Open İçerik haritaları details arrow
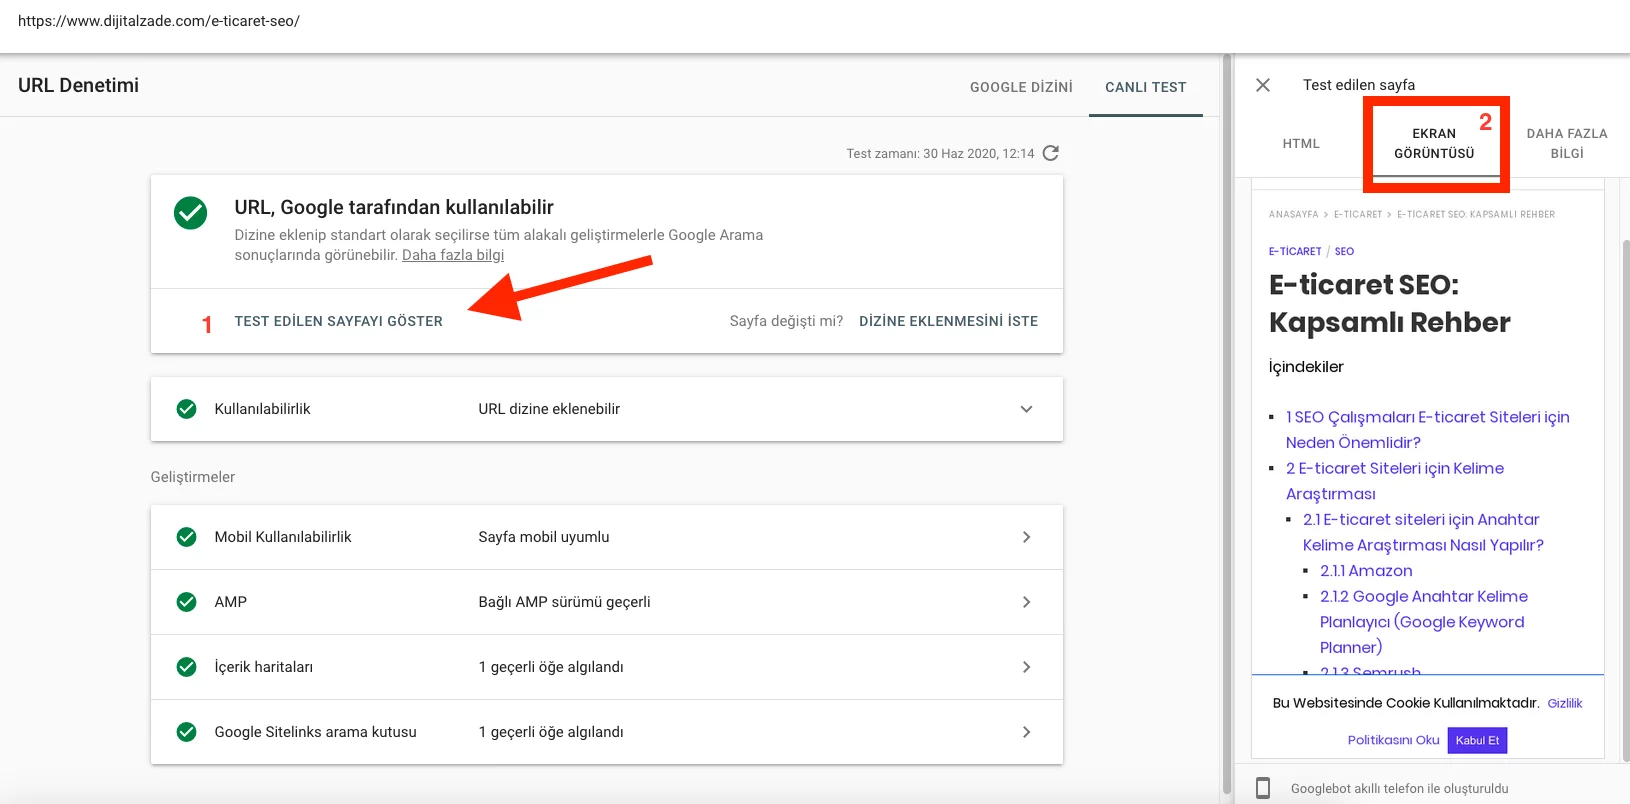Viewport: 1630px width, 804px height. coord(1026,667)
